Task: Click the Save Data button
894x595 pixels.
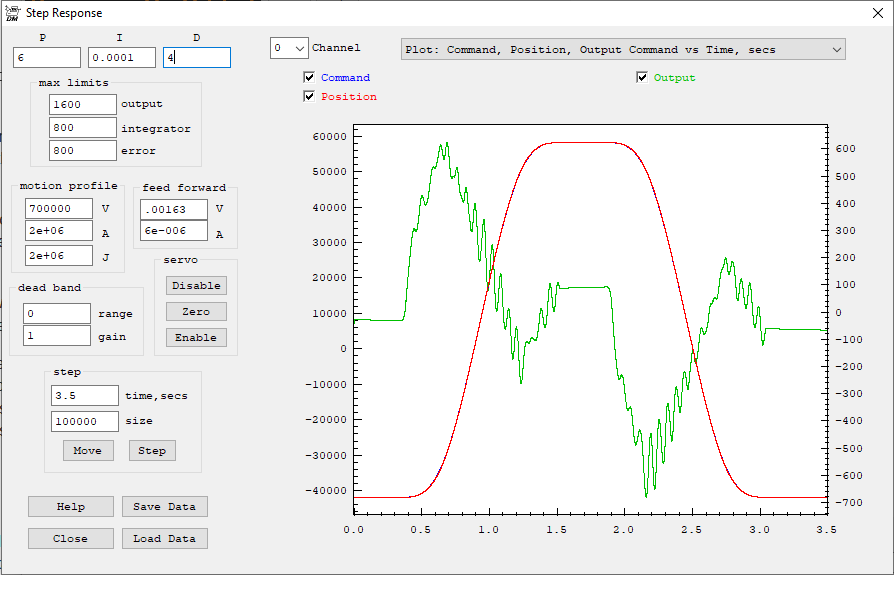Action: (x=165, y=506)
